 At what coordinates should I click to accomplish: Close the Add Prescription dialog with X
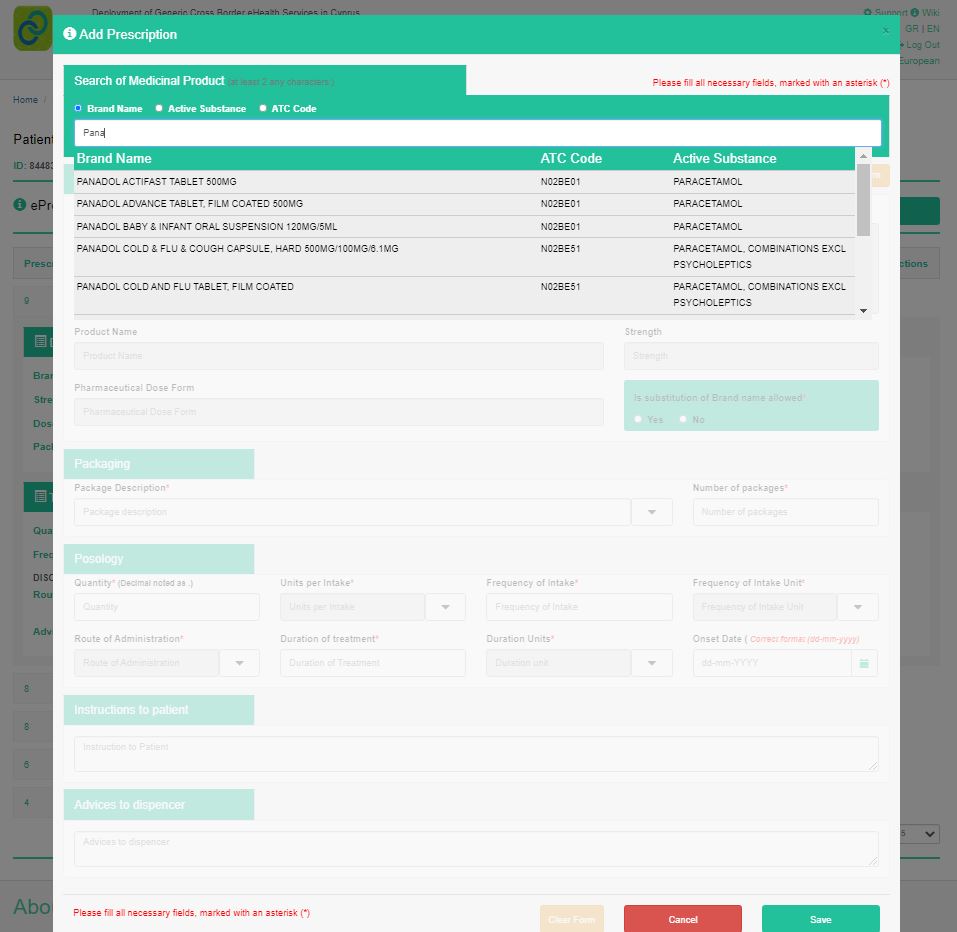(885, 31)
